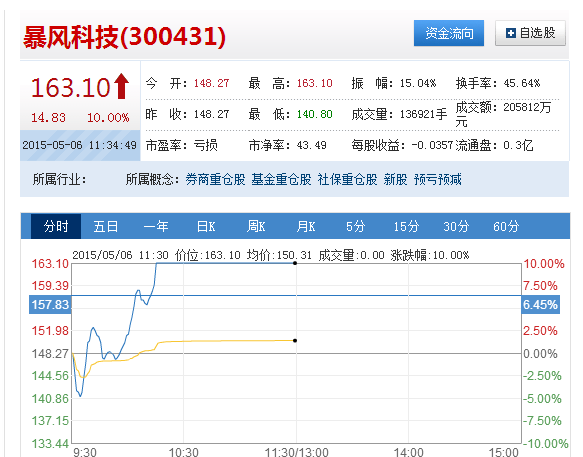The width and height of the screenshot is (583, 457).
Task: Click the 换手率 value 45.64%
Action: (x=522, y=83)
